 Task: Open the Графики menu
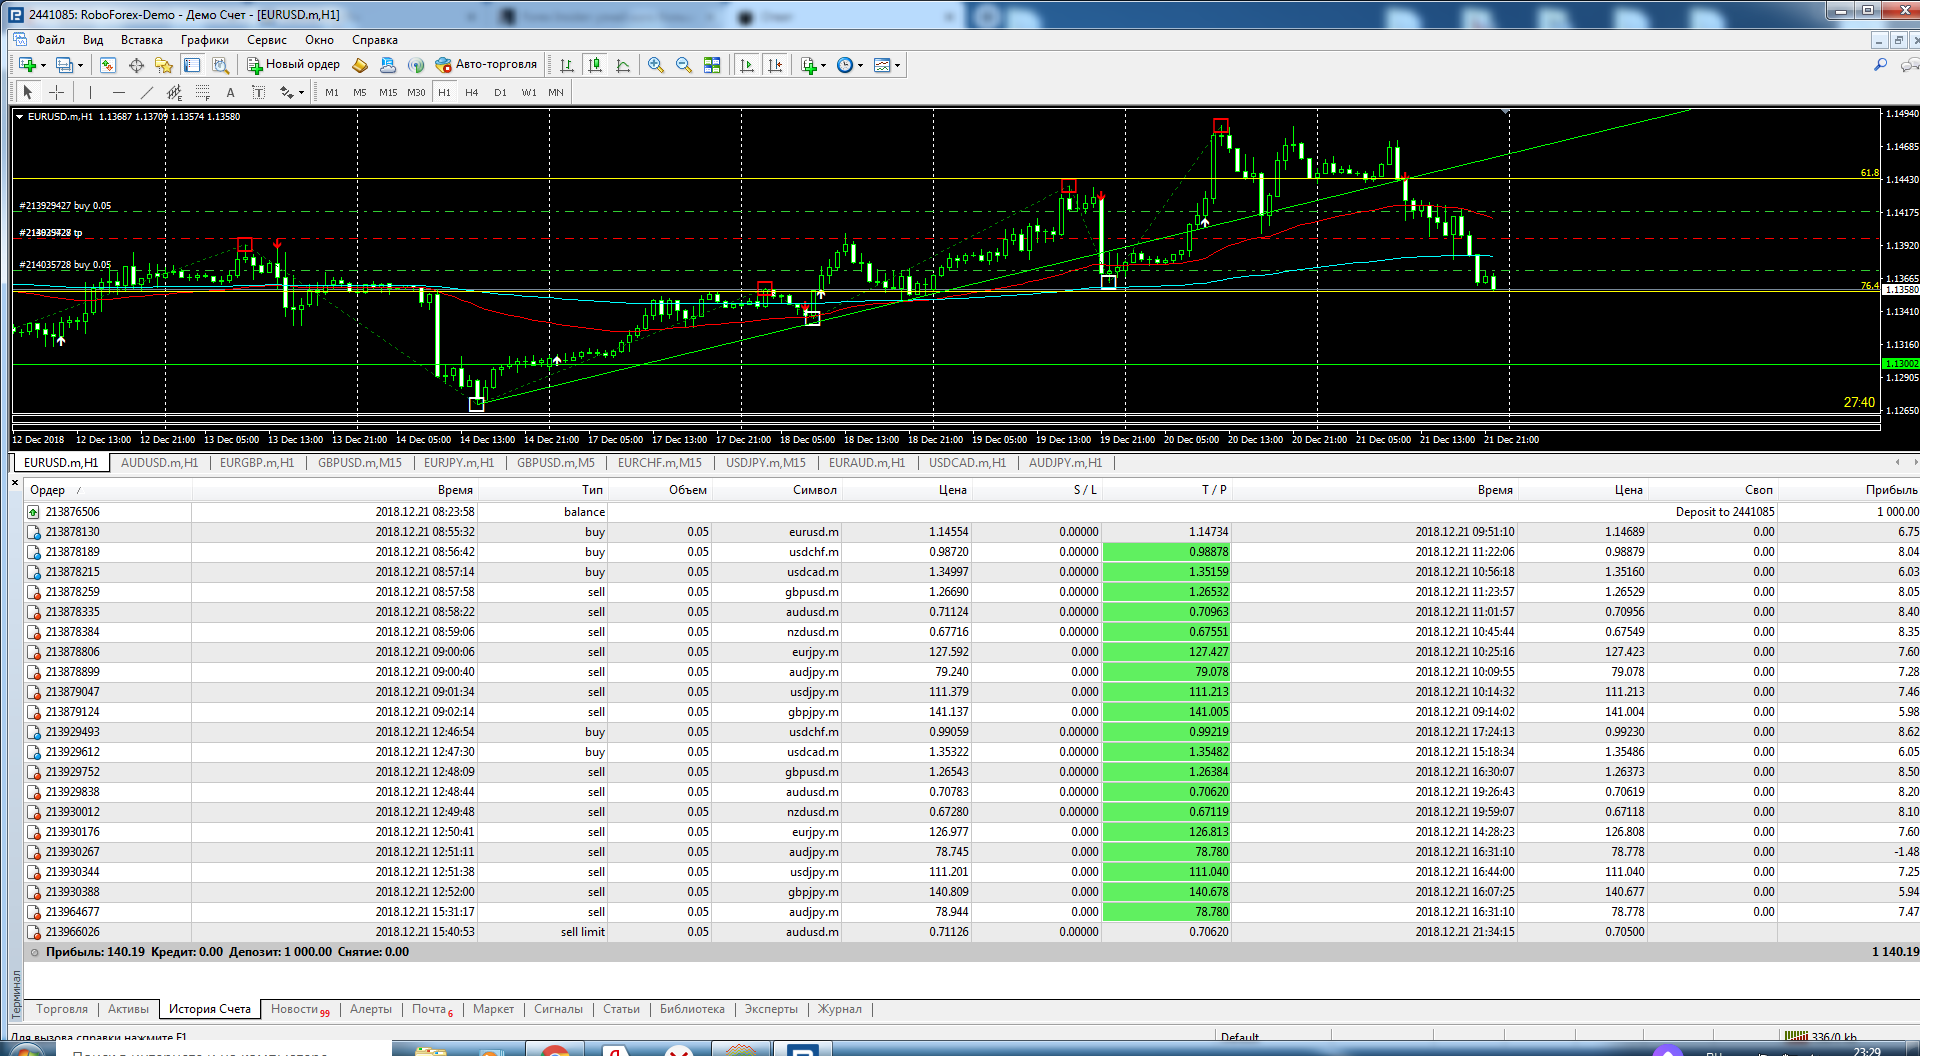205,40
